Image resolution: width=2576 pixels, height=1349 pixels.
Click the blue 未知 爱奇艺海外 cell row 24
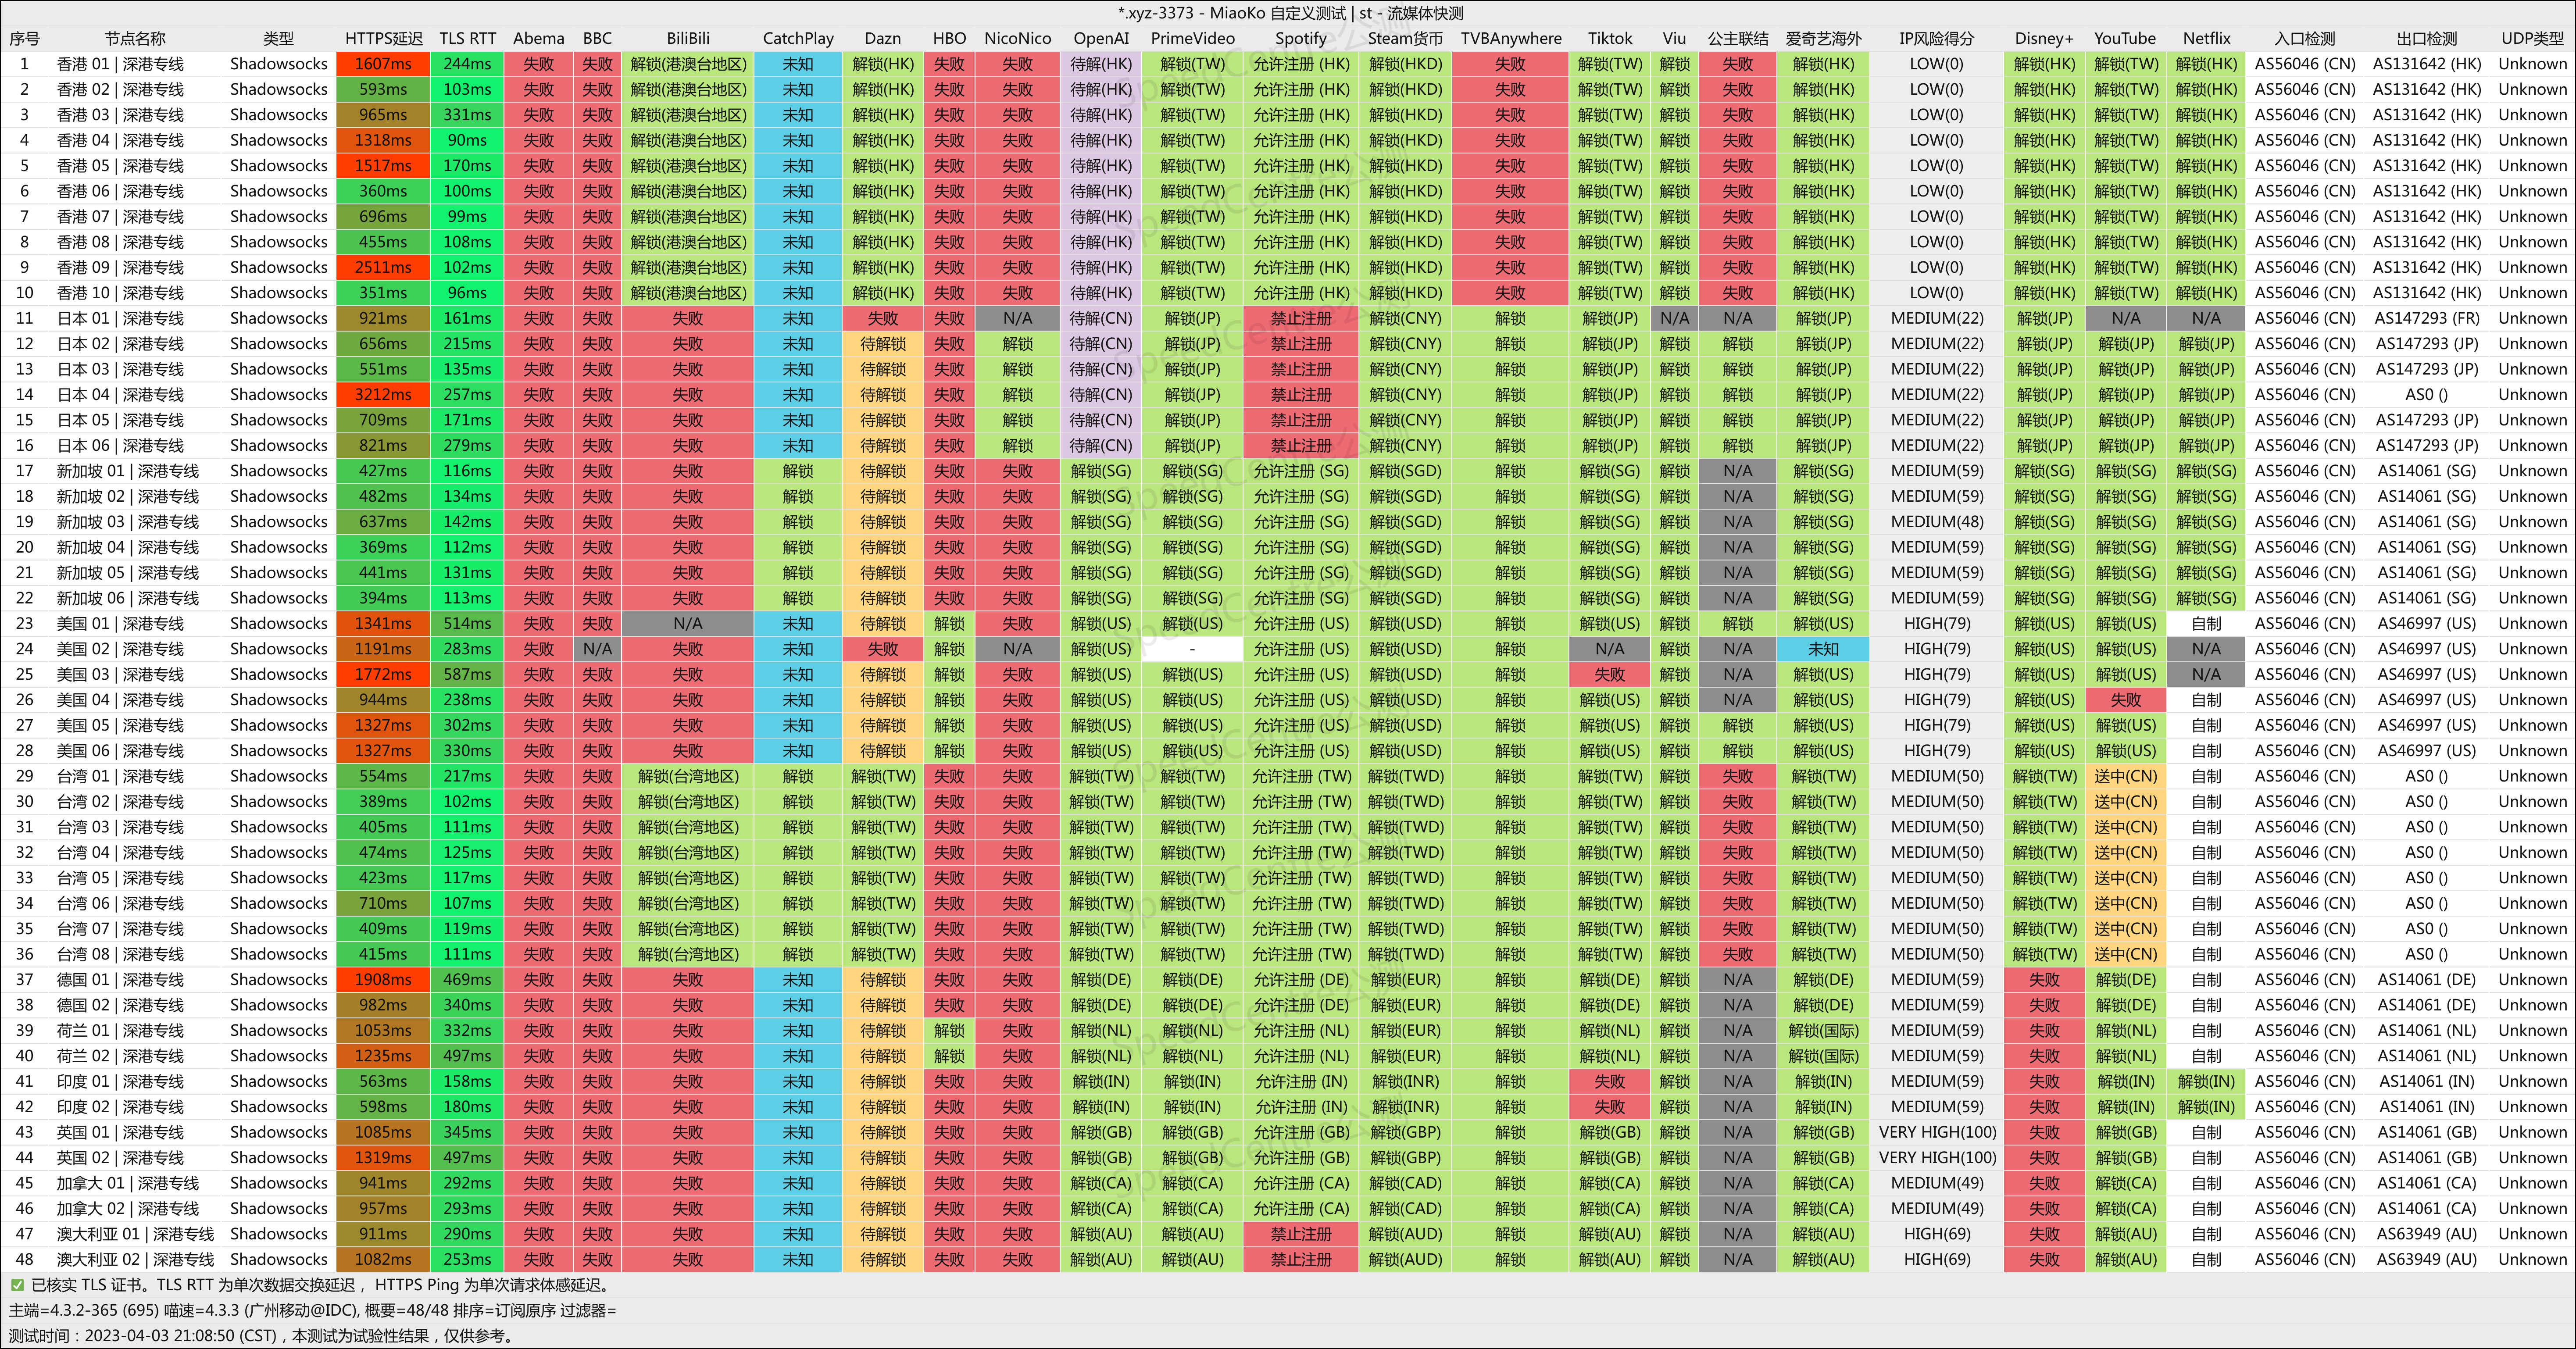point(1822,649)
